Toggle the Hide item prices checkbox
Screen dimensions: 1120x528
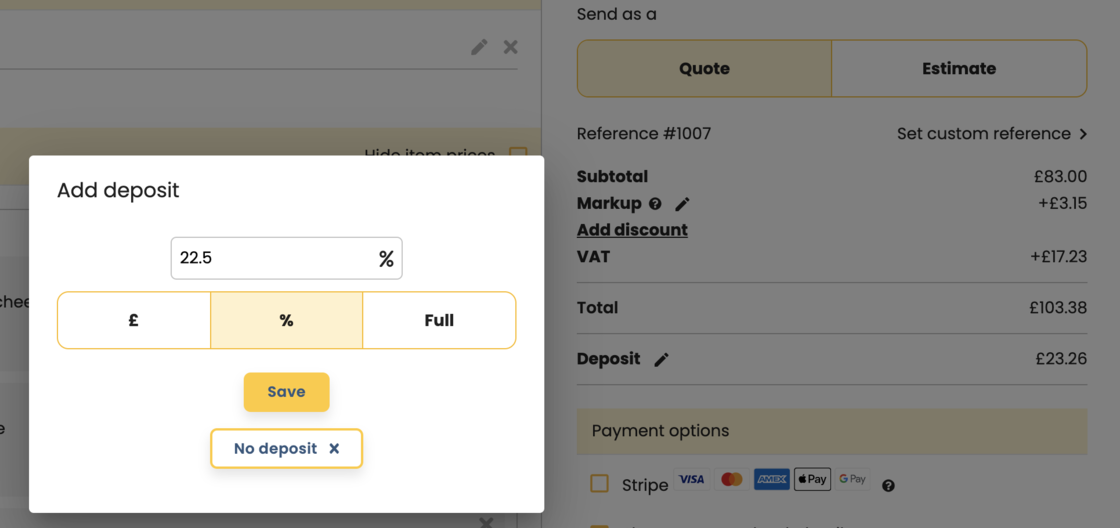coord(518,154)
